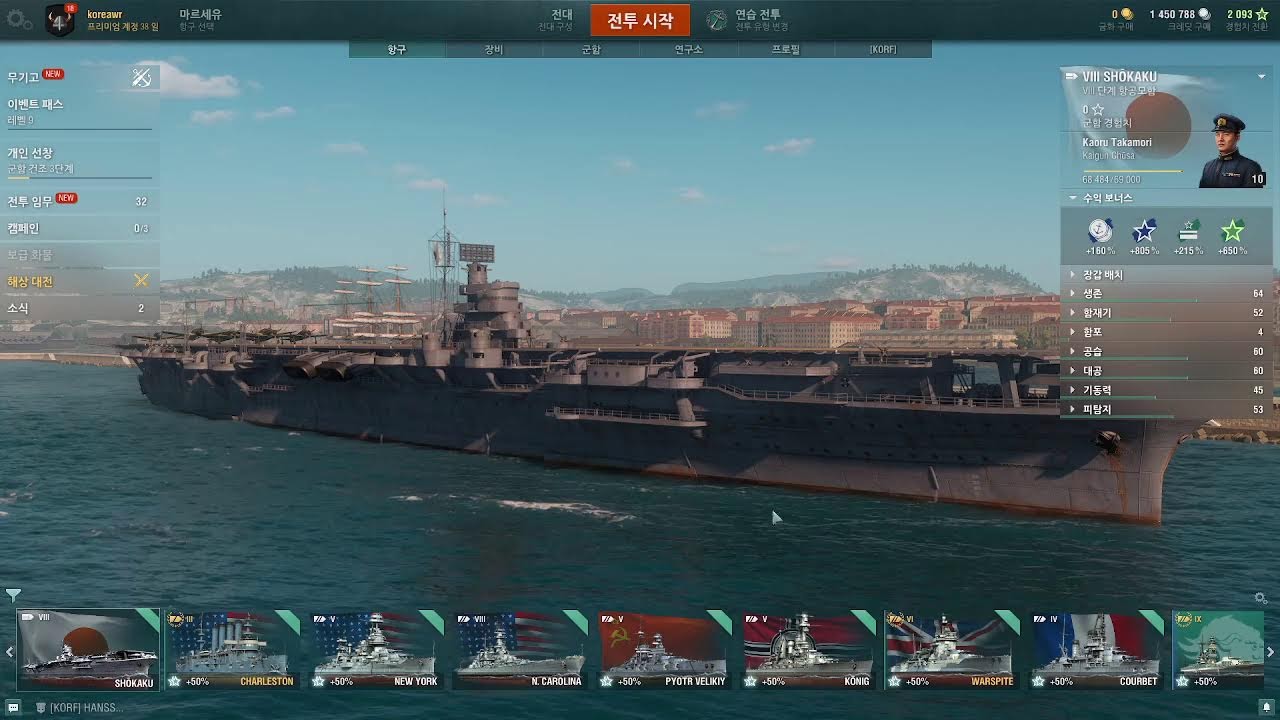The image size is (1280, 720).
Task: Click the notification bell icon
Action: [1265, 707]
